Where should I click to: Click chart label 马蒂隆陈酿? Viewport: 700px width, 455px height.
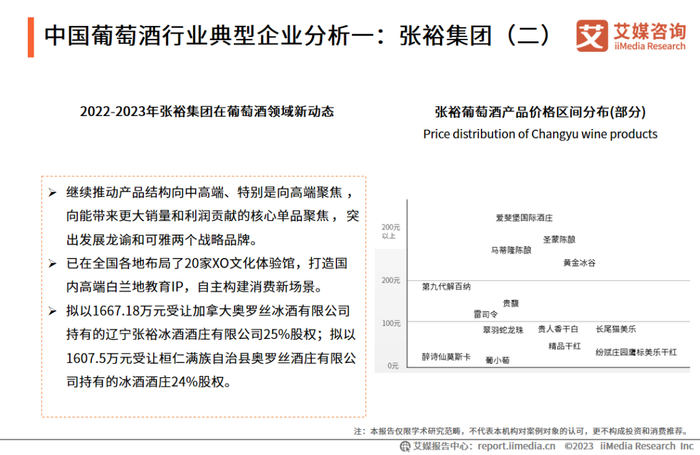tap(511, 250)
